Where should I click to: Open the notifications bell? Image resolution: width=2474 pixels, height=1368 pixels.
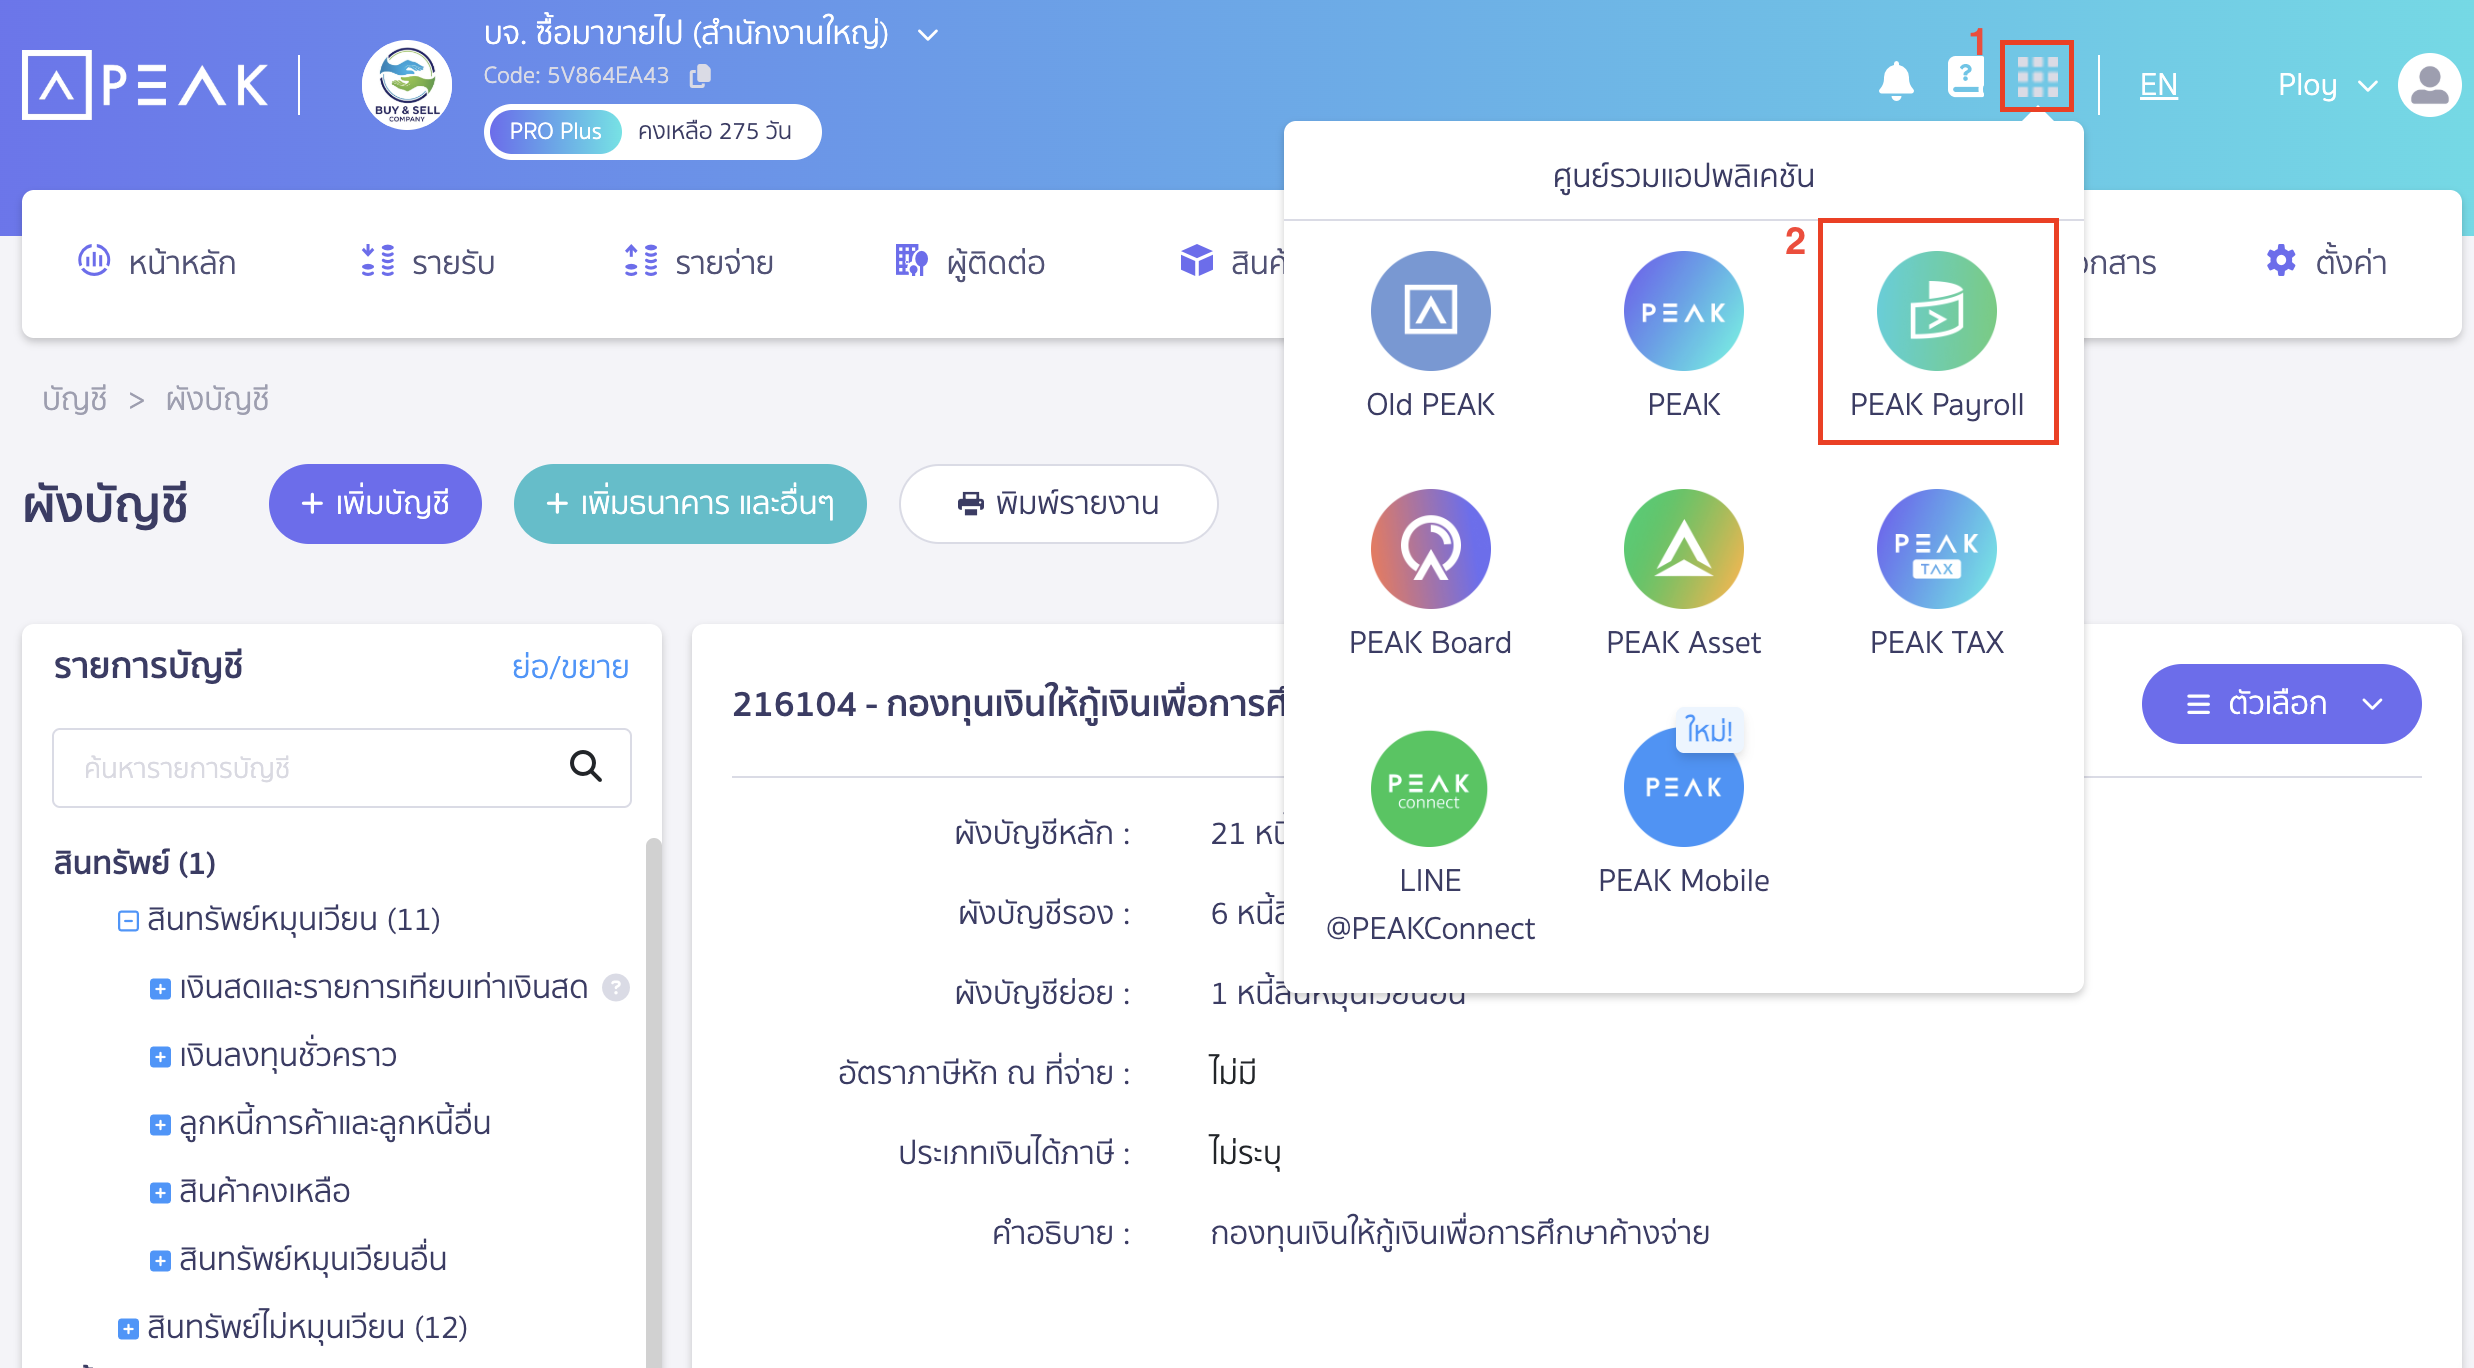[x=1895, y=82]
